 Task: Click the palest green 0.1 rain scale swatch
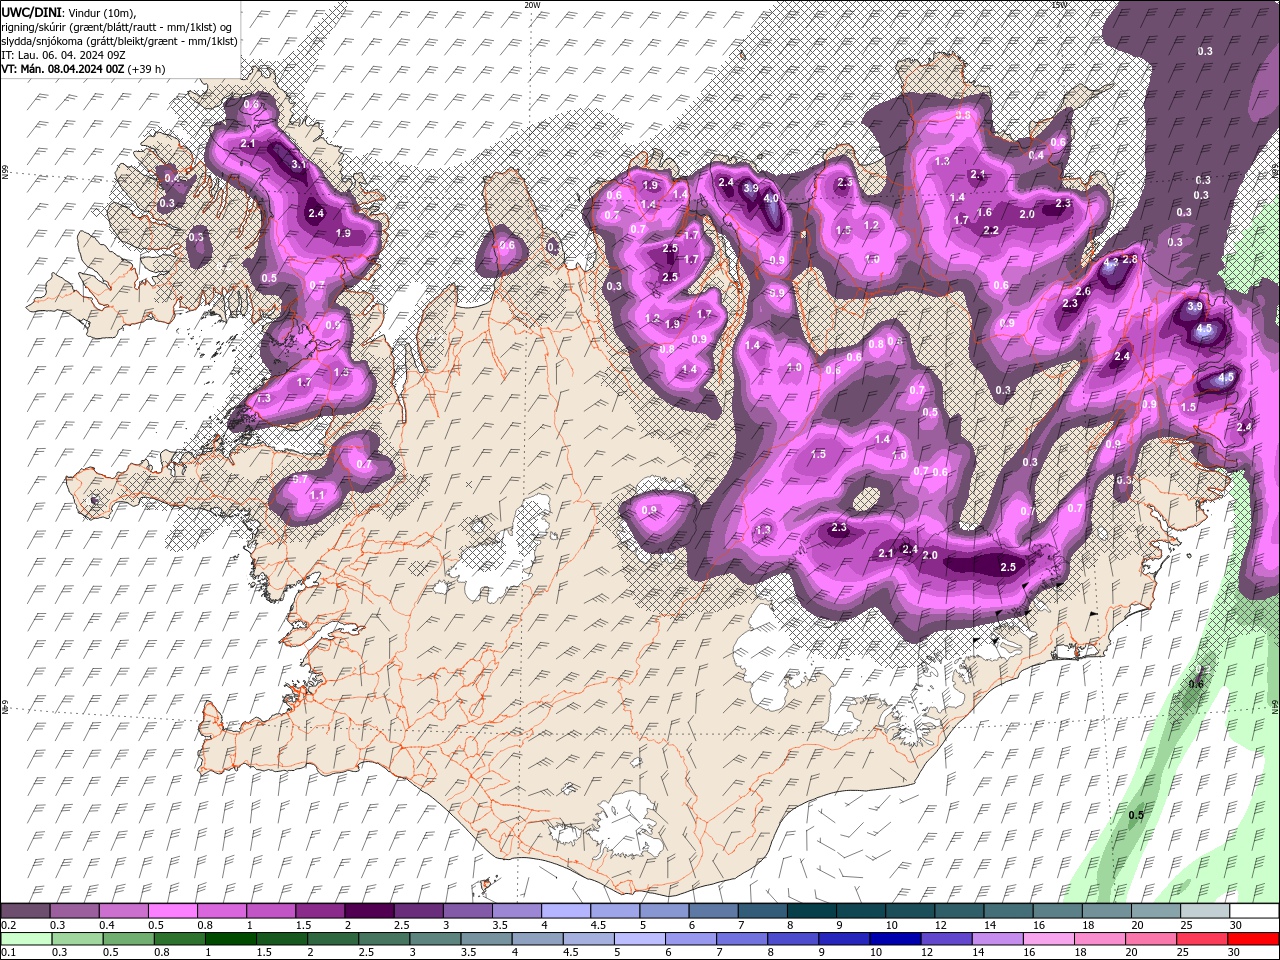click(25, 939)
